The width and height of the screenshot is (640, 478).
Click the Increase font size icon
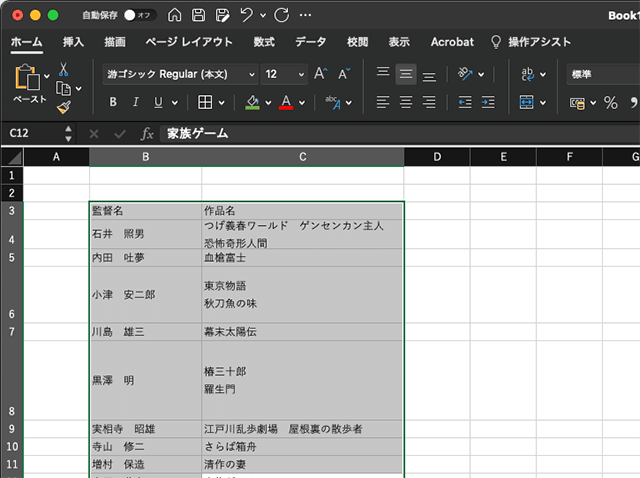click(320, 74)
